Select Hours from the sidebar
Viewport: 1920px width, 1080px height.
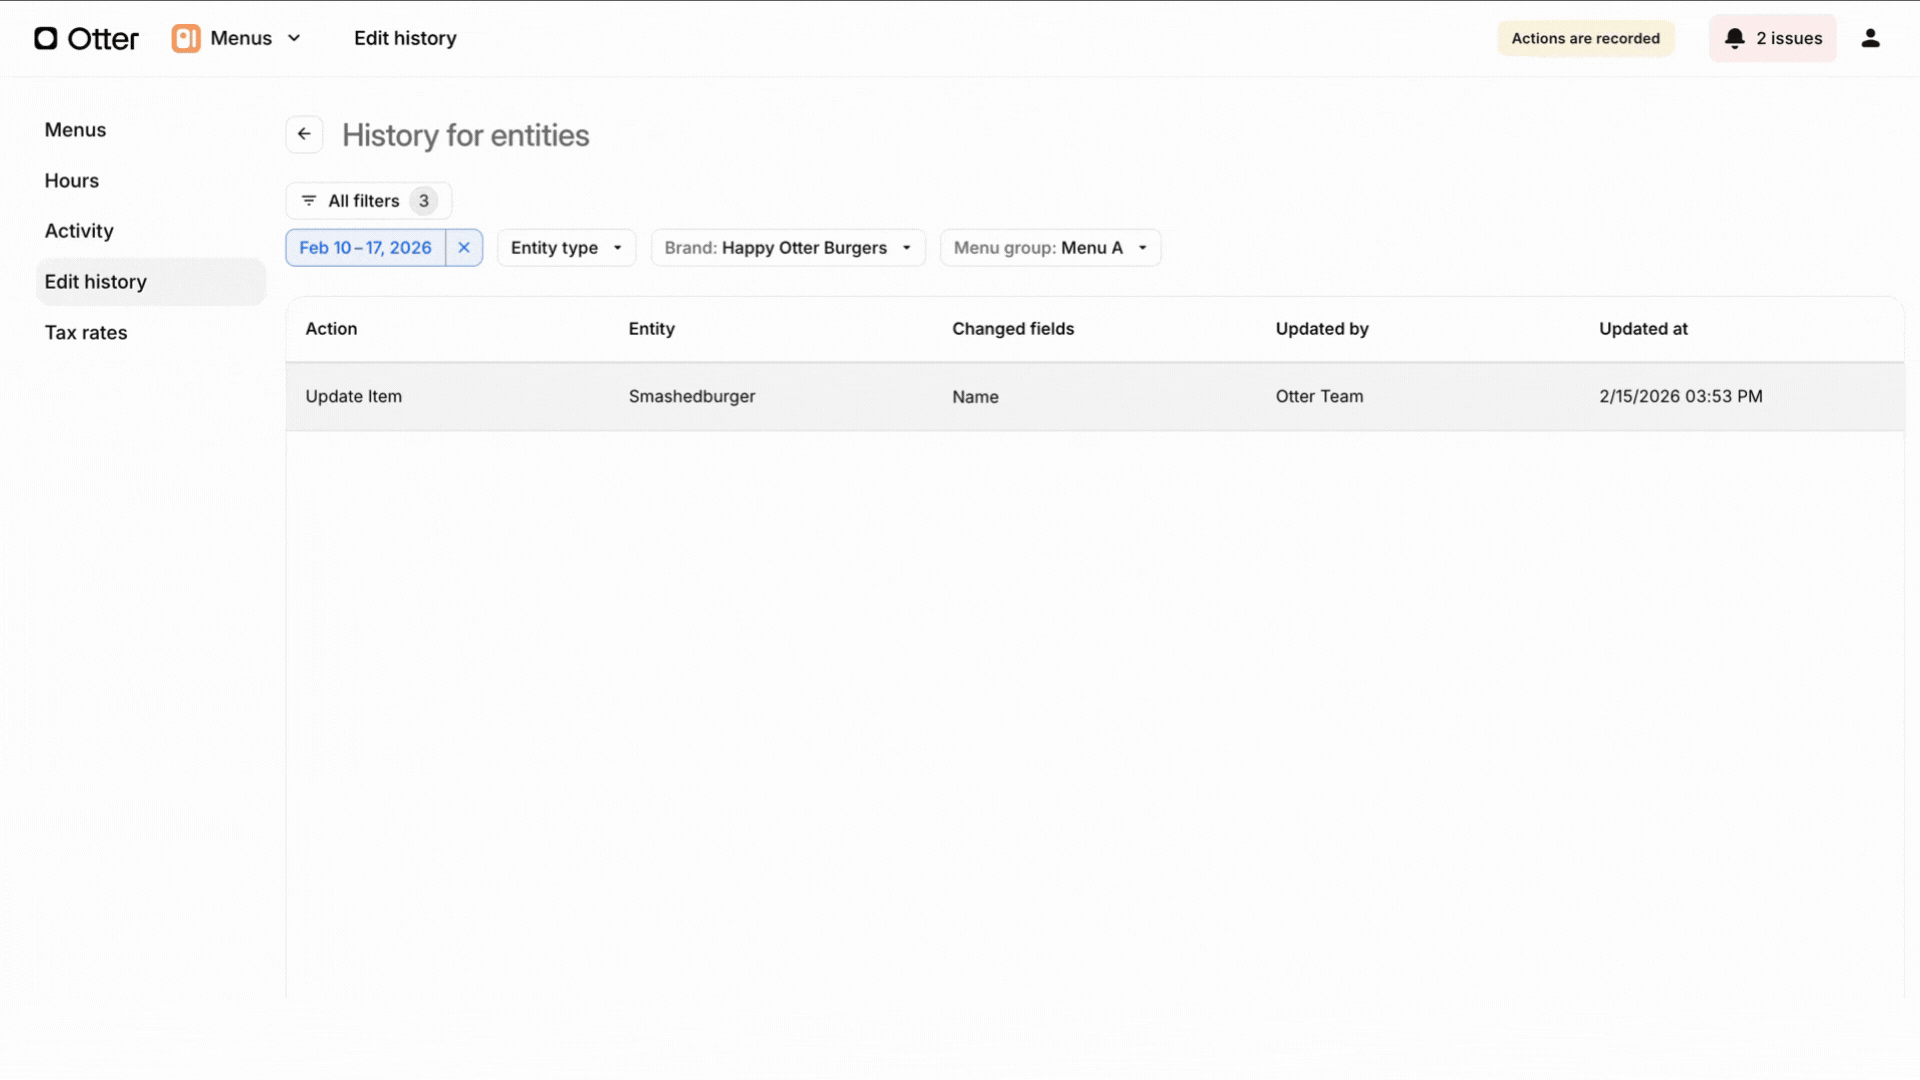click(x=71, y=180)
